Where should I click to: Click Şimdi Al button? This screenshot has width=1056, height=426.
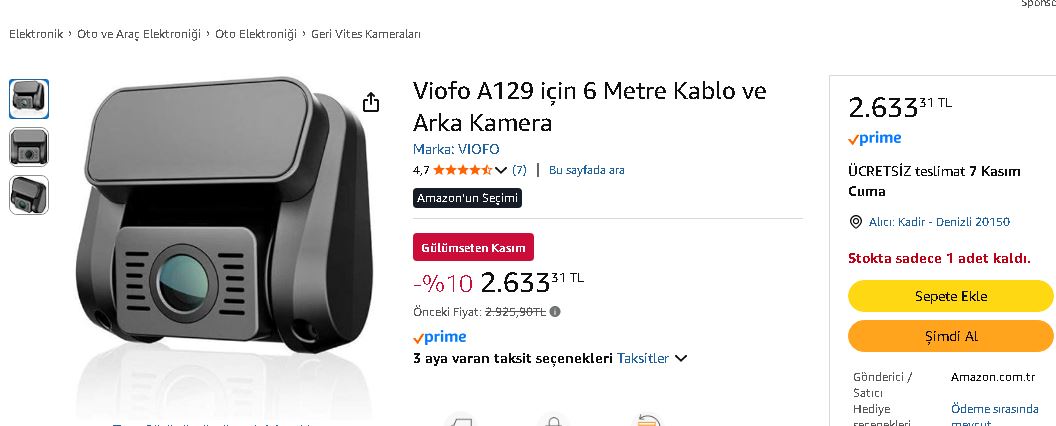click(950, 336)
